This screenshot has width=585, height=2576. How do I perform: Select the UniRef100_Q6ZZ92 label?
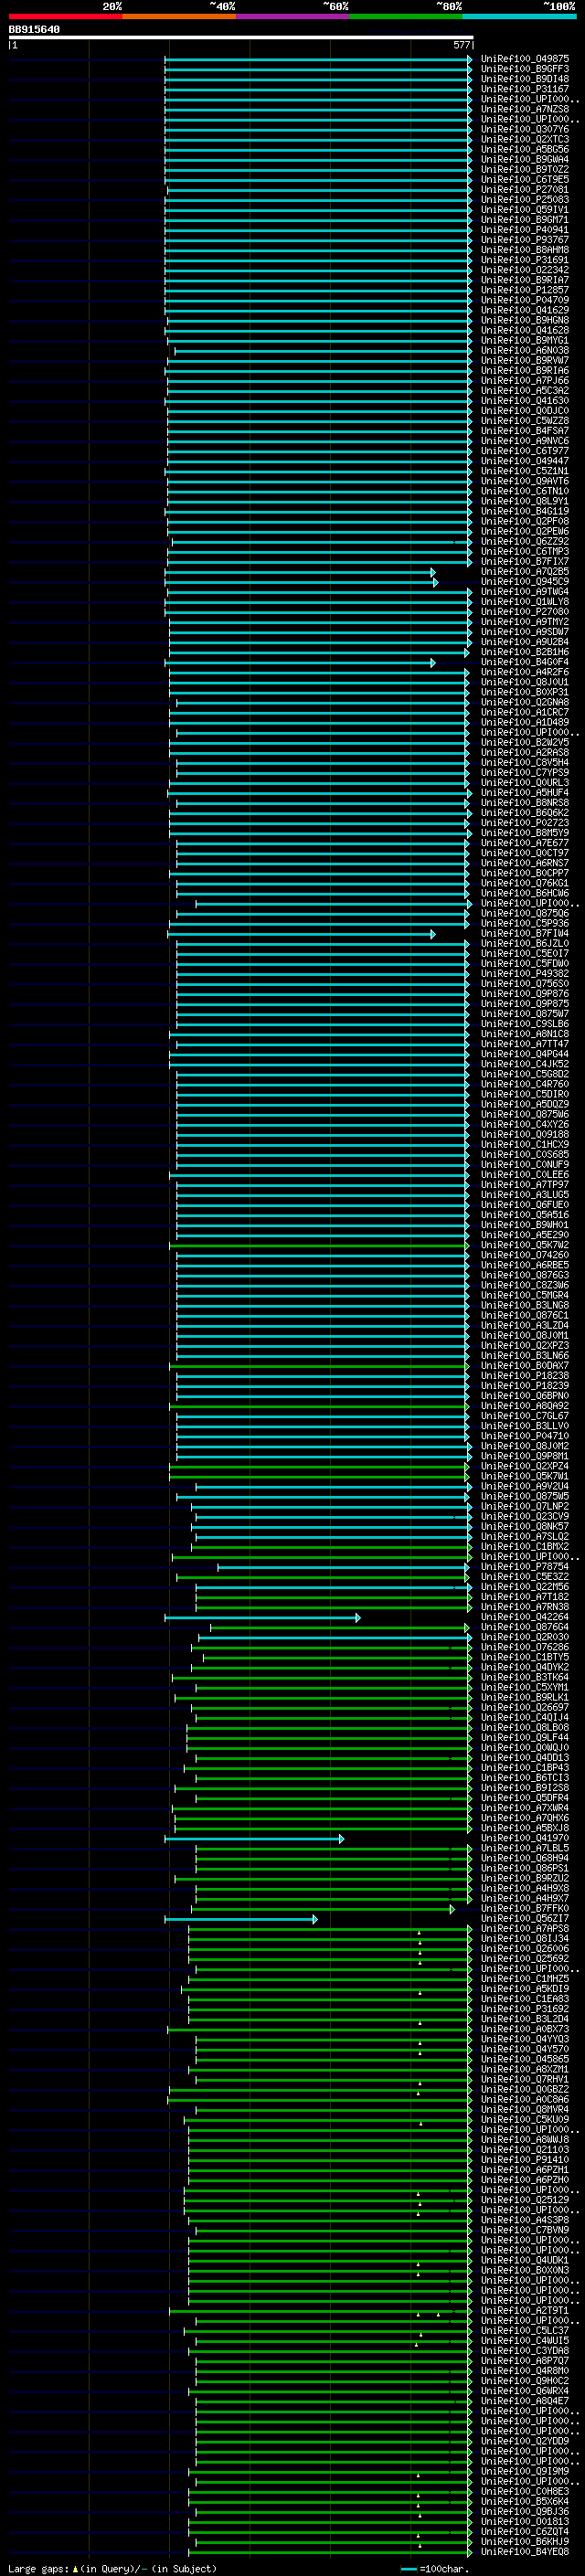pos(525,542)
